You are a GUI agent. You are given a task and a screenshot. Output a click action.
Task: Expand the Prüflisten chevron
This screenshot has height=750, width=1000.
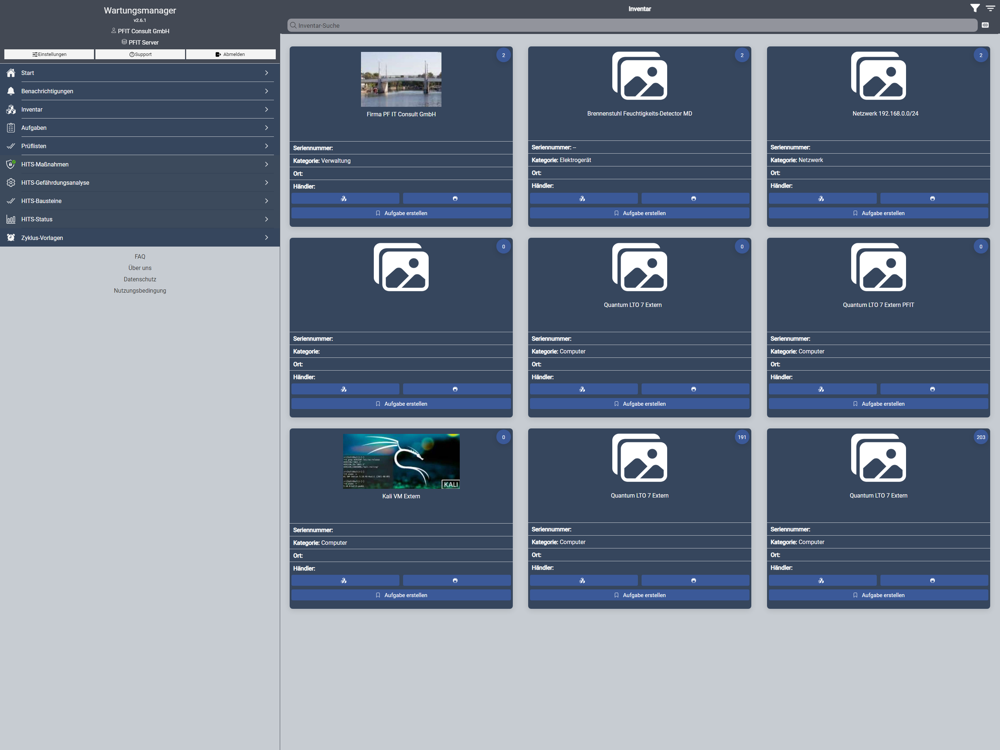(266, 146)
